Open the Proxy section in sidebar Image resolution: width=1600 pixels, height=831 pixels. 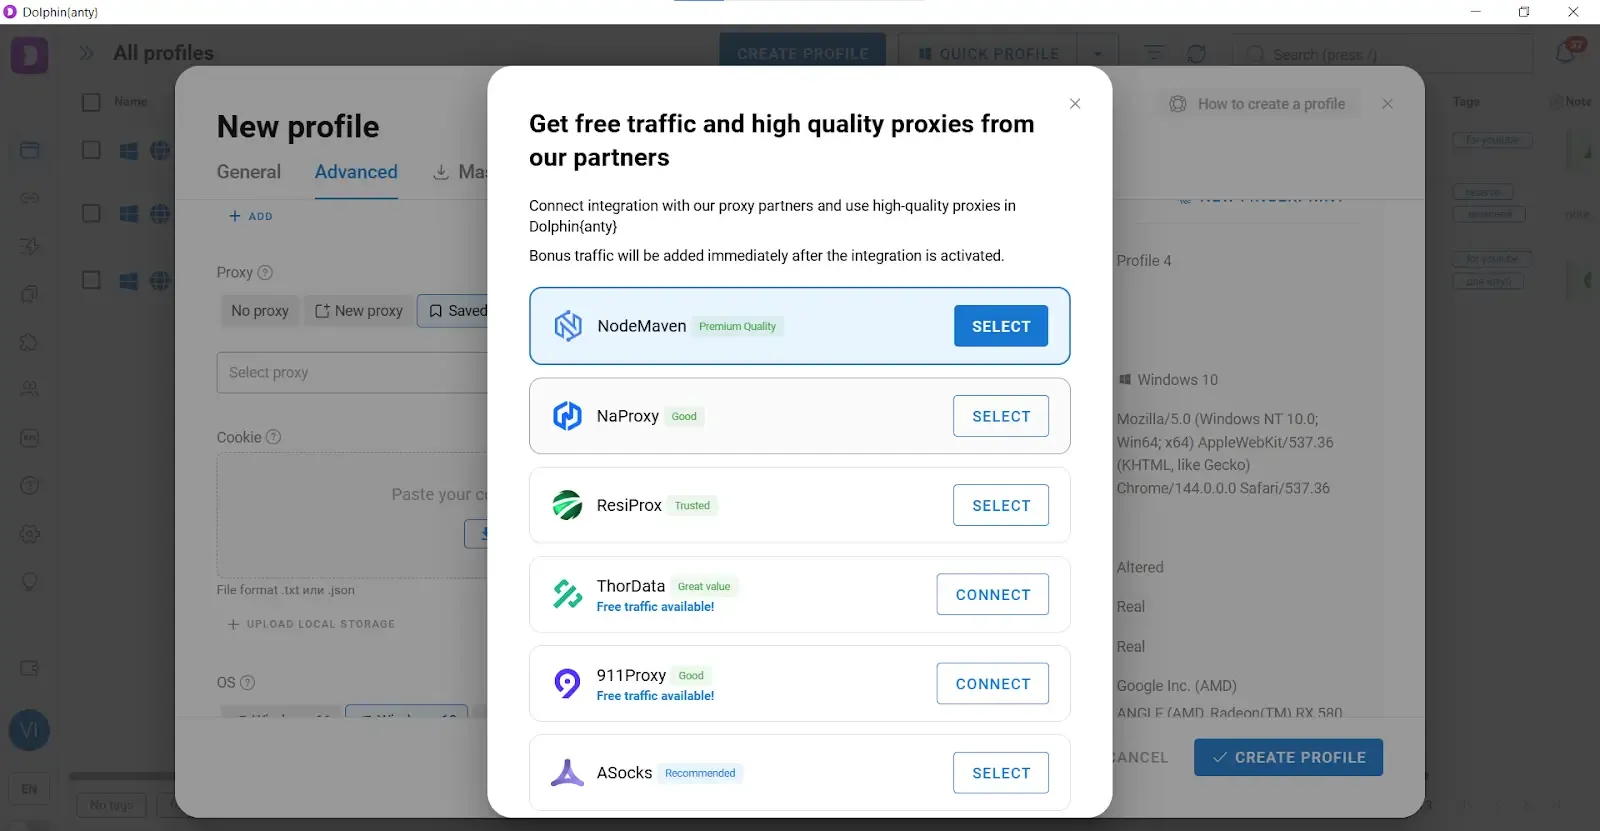[29, 197]
